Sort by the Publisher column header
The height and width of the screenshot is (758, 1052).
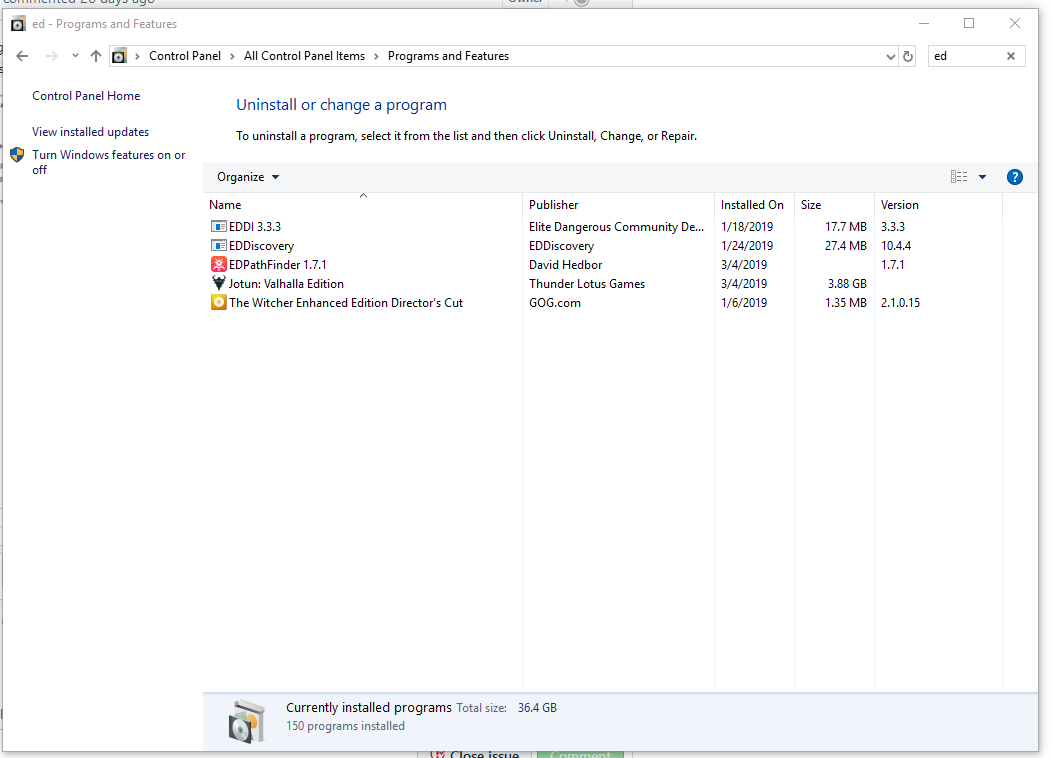(618, 205)
